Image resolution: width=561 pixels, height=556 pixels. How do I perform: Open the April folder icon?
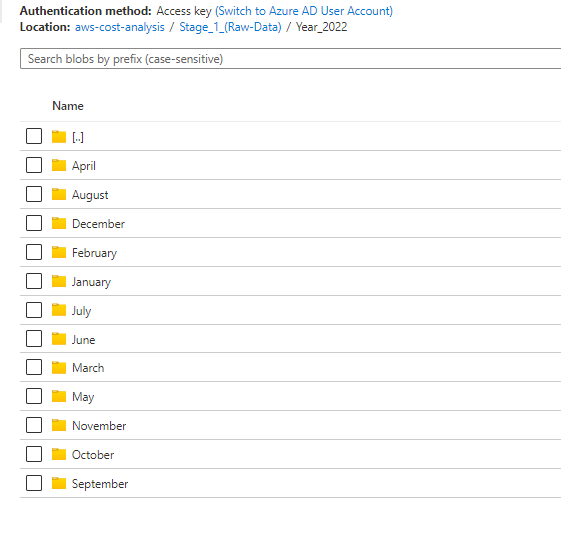[x=59, y=165]
